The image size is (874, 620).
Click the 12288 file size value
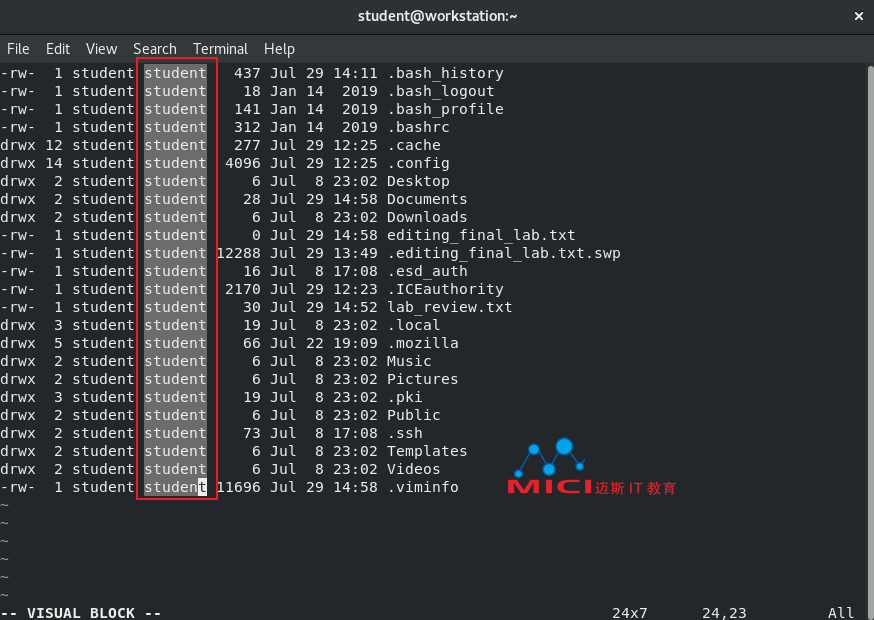(238, 253)
